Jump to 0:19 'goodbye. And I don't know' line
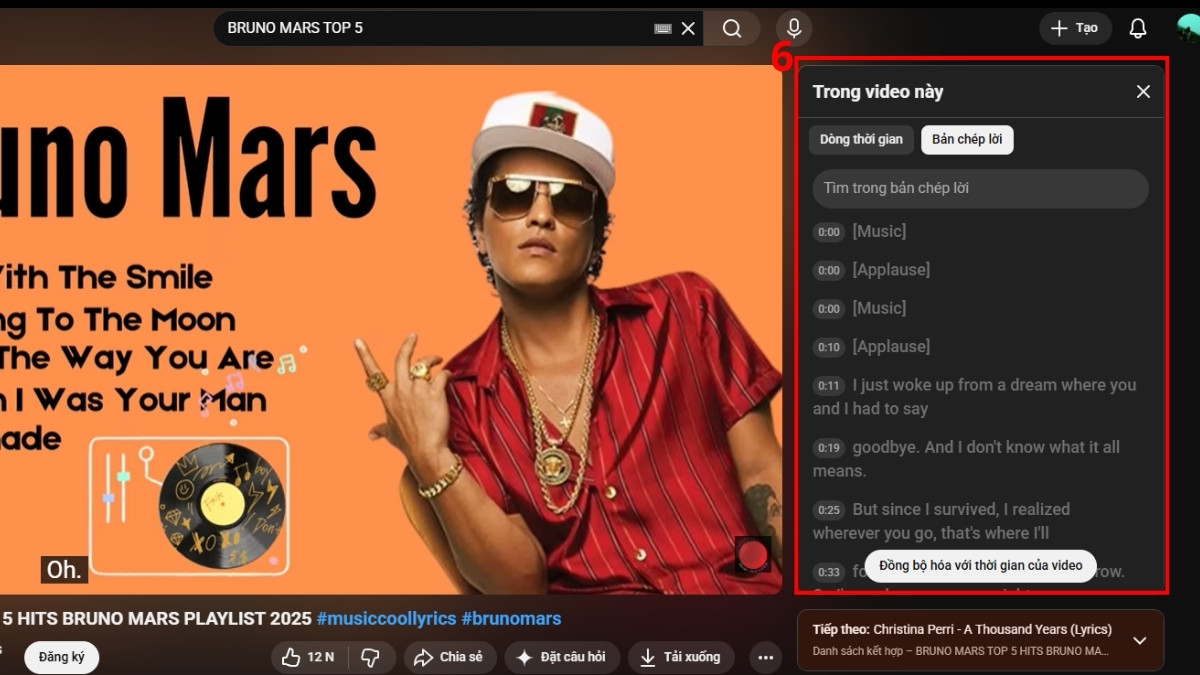Screen dimensions: 1200x675 (x=980, y=459)
